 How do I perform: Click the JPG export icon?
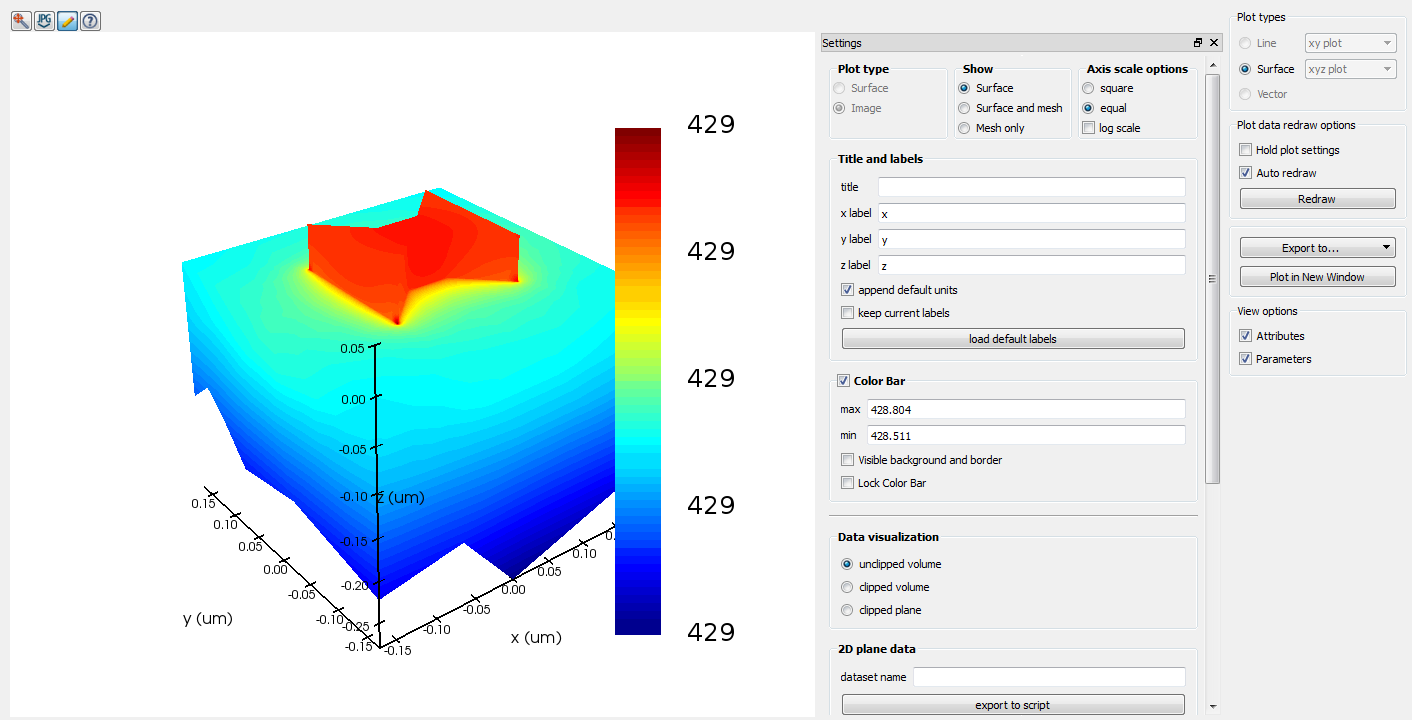pyautogui.click(x=44, y=20)
